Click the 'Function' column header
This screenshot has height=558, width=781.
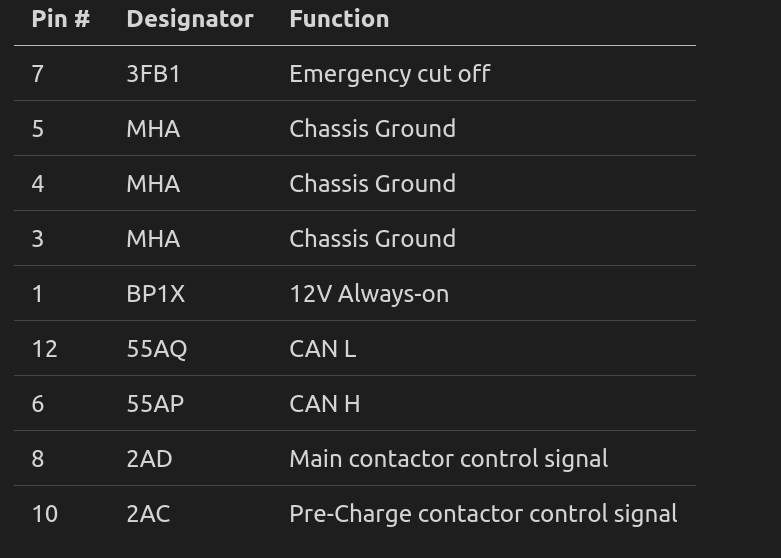coord(339,19)
